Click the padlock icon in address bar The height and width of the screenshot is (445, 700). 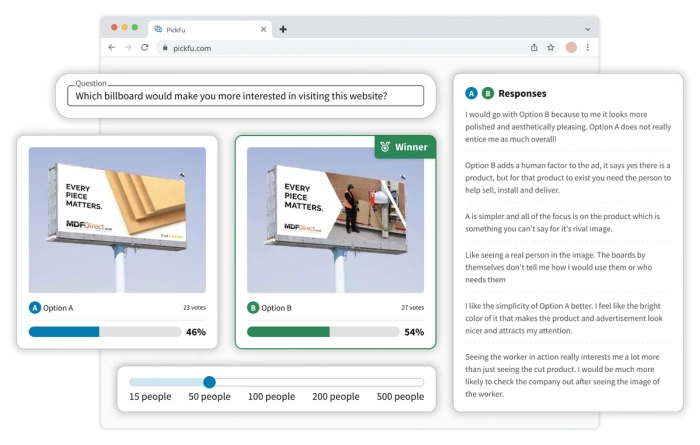(165, 48)
